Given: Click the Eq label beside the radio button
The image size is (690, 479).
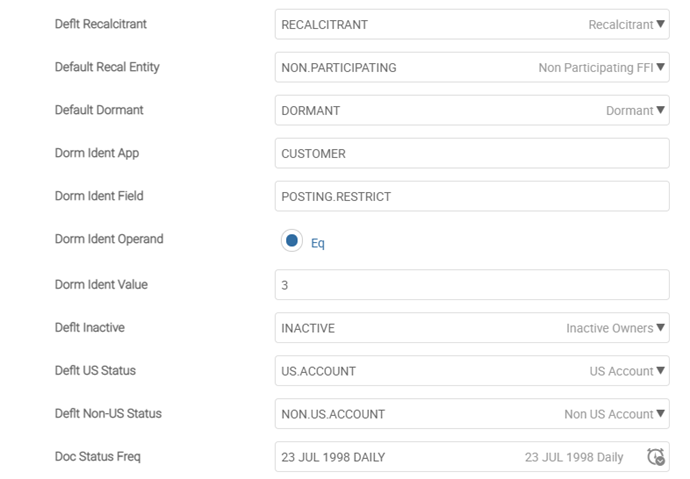Looking at the screenshot, I should pos(318,243).
